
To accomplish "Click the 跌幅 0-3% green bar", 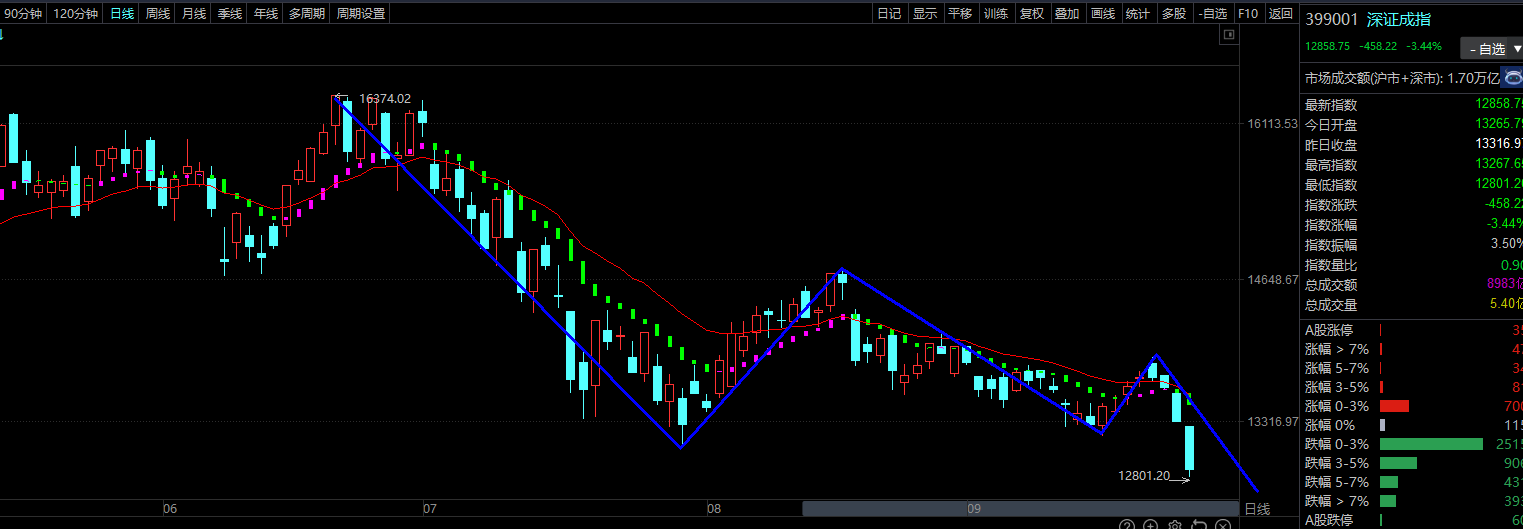I will point(1431,444).
